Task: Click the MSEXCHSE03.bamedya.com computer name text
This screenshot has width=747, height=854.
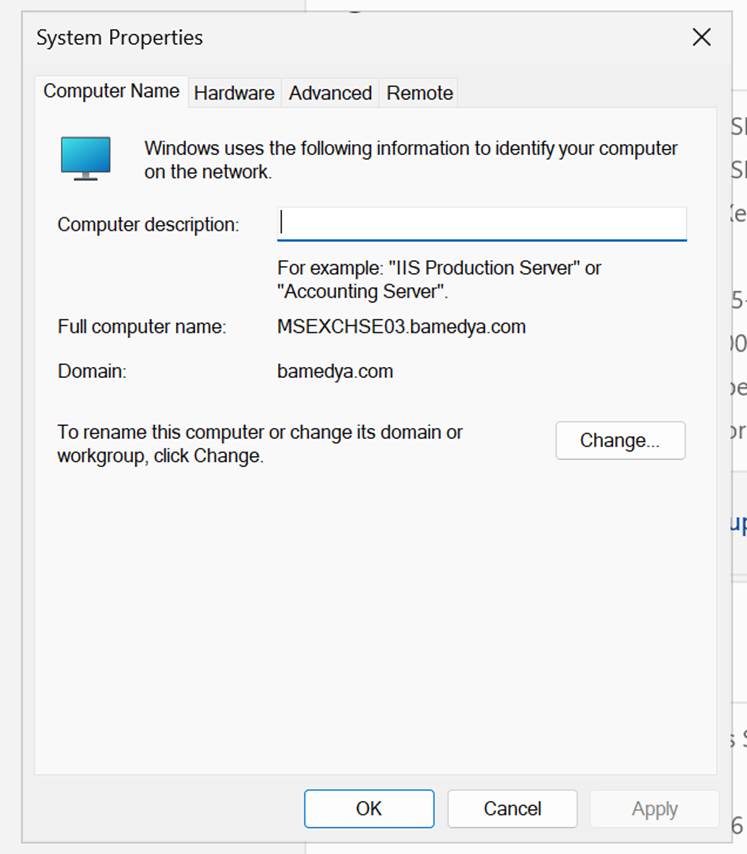Action: tap(401, 327)
